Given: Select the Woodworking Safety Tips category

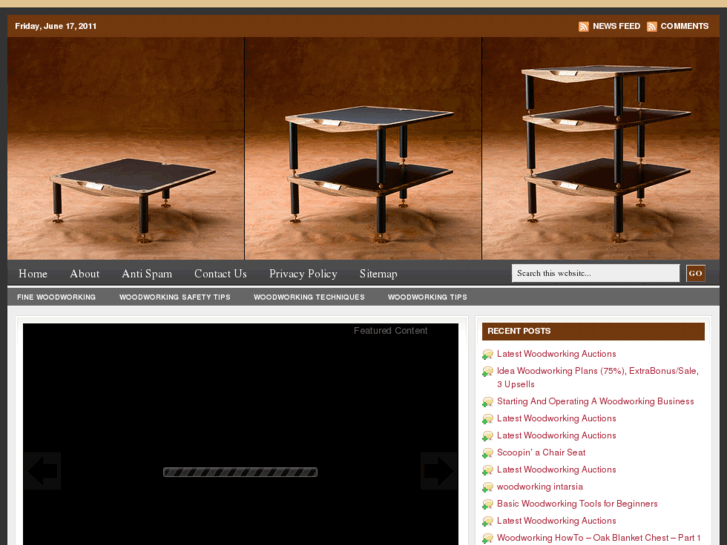Looking at the screenshot, I should coord(175,297).
